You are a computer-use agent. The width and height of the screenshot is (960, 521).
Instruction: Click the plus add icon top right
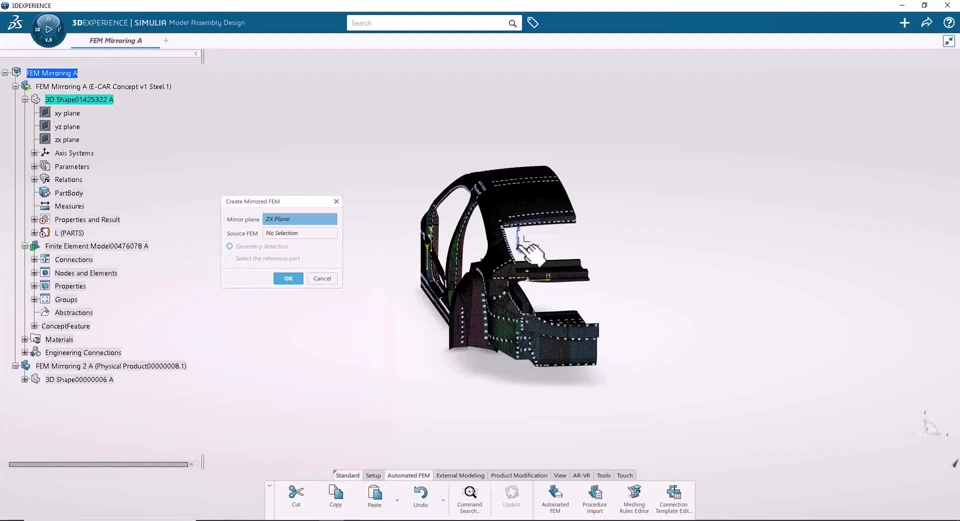(x=904, y=23)
